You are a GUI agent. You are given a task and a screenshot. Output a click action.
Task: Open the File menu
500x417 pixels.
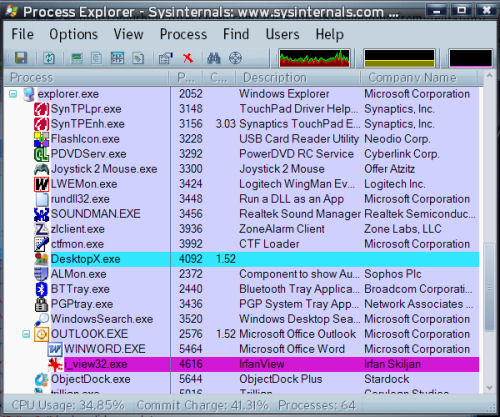(22, 34)
